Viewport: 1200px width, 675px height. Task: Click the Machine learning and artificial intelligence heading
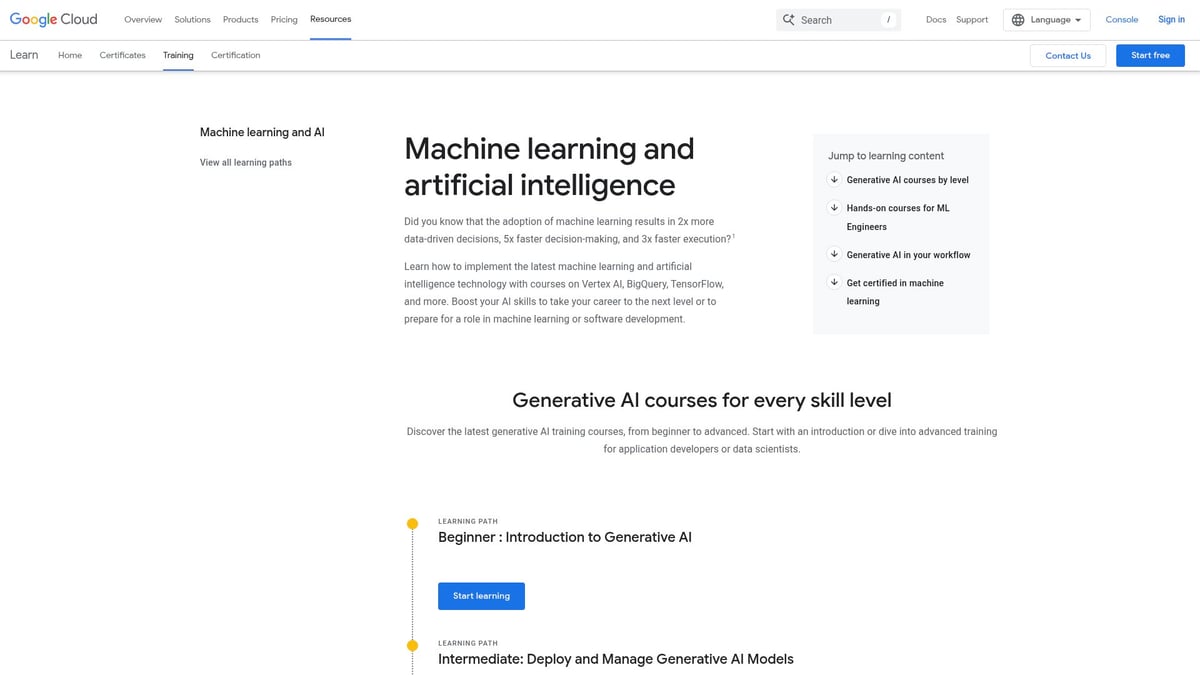click(549, 167)
